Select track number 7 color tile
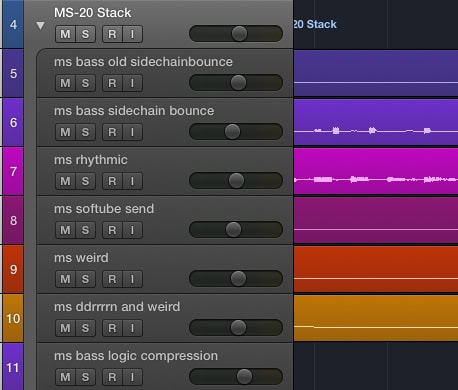The height and width of the screenshot is (390, 458). (x=13, y=171)
